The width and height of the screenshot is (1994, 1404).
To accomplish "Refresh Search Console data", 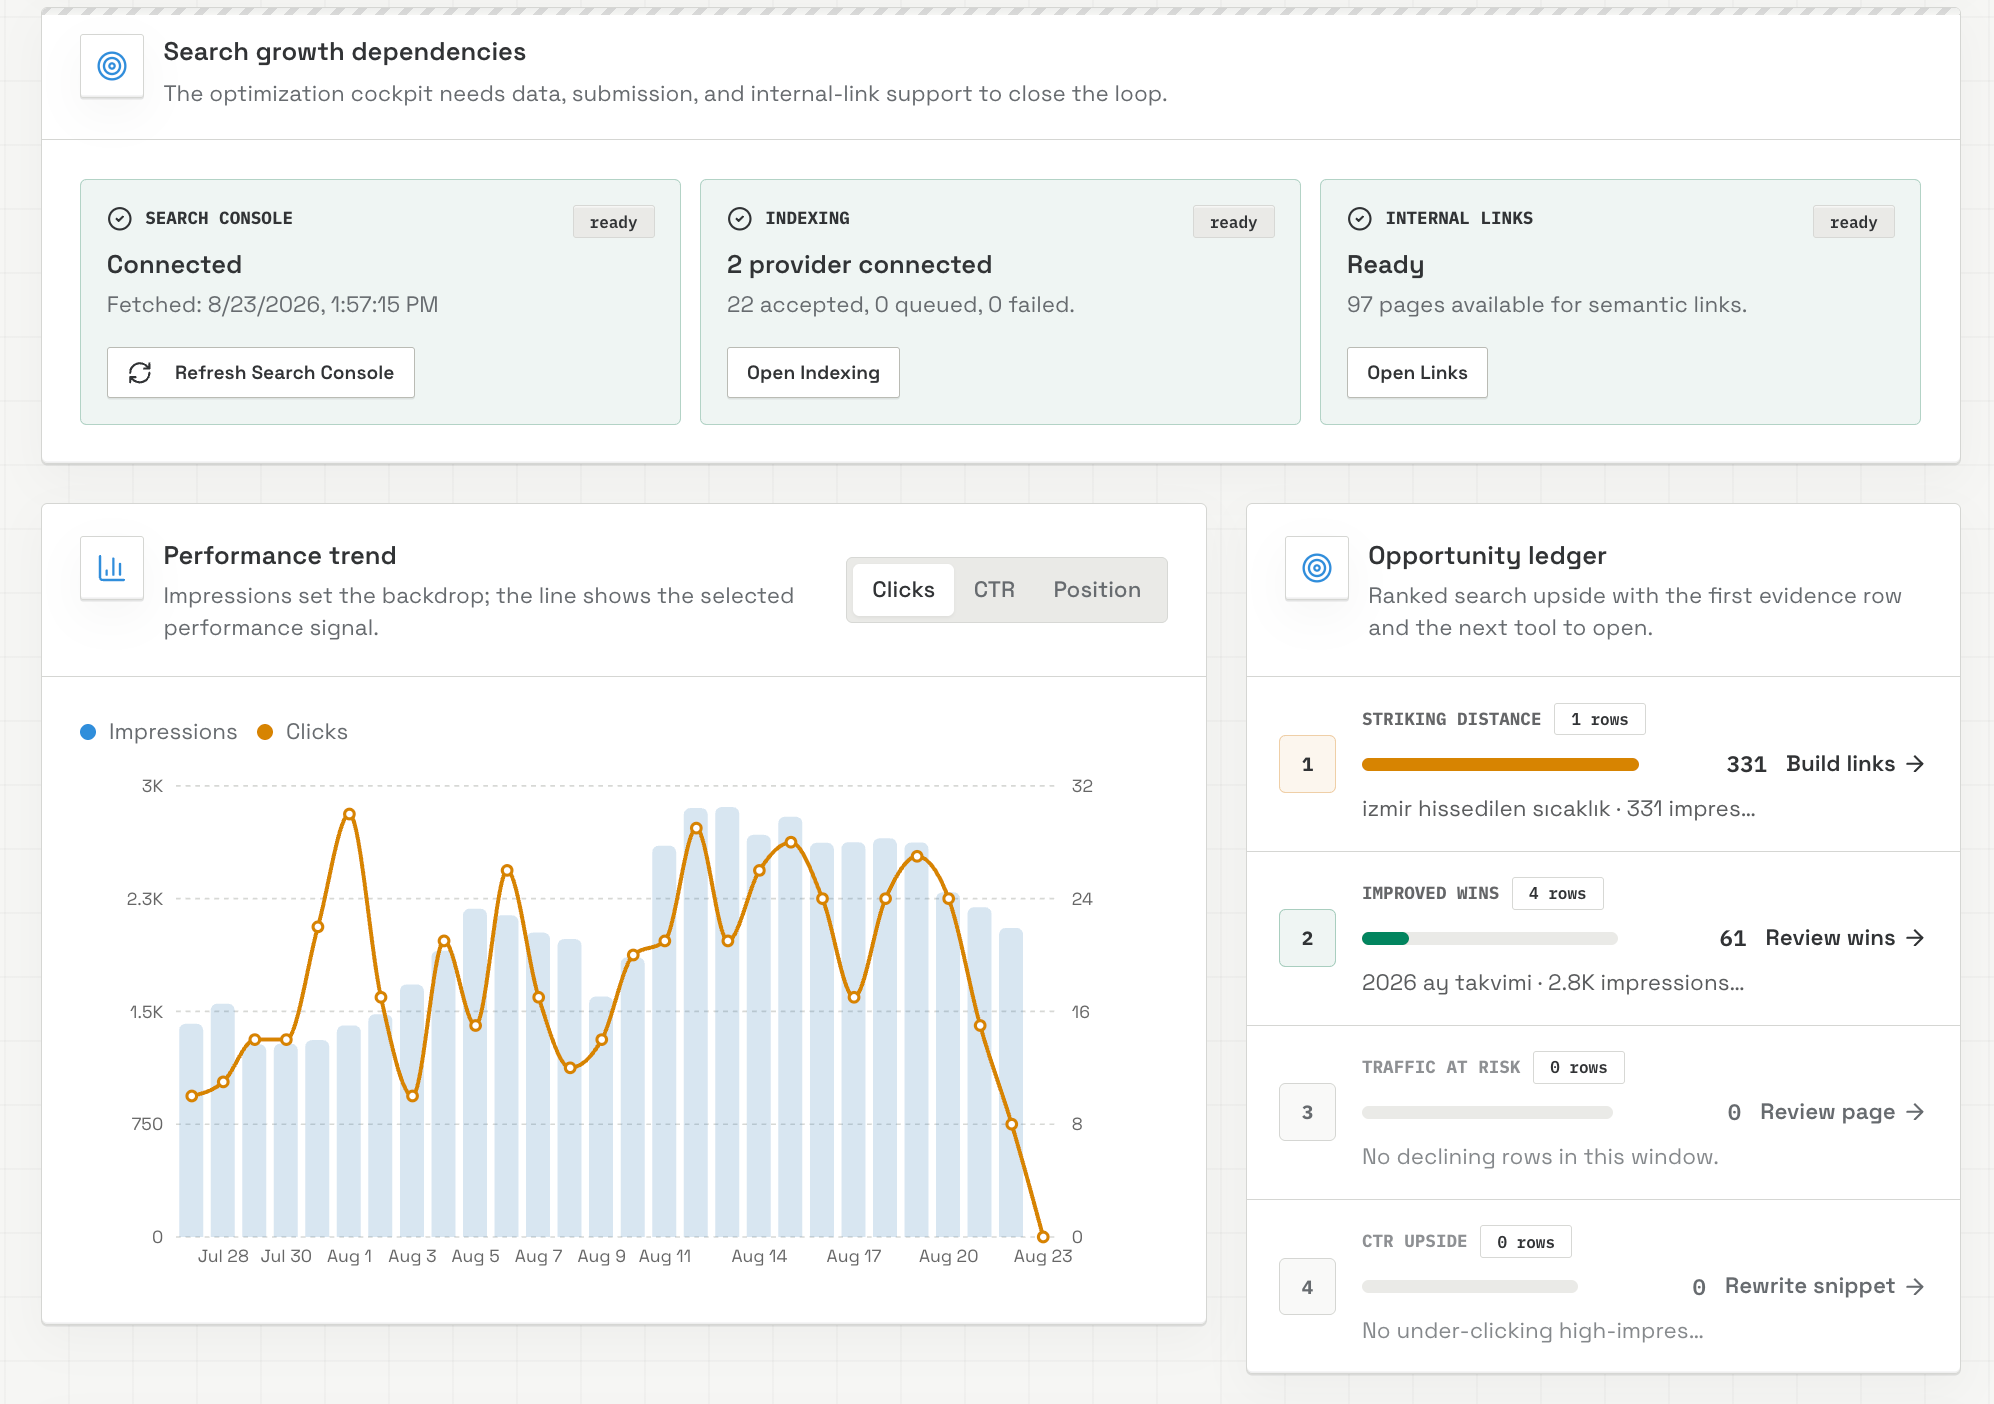I will pos(261,372).
